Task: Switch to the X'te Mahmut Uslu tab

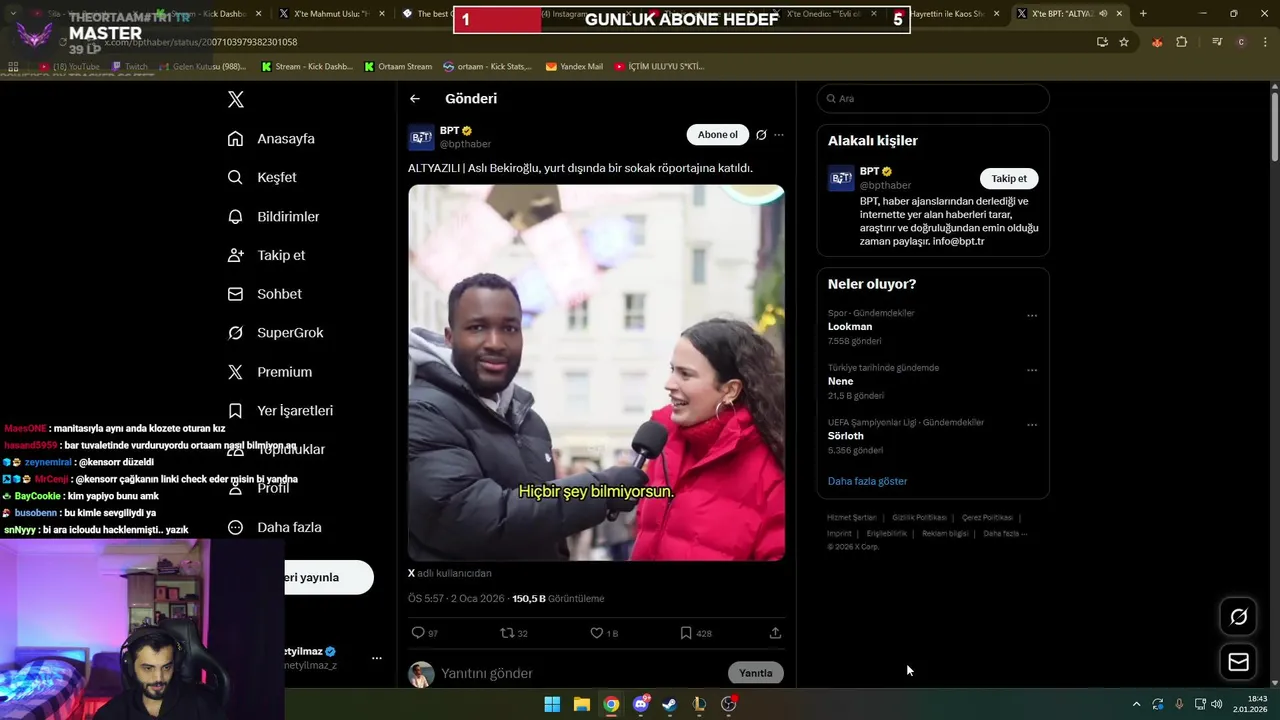Action: (330, 14)
